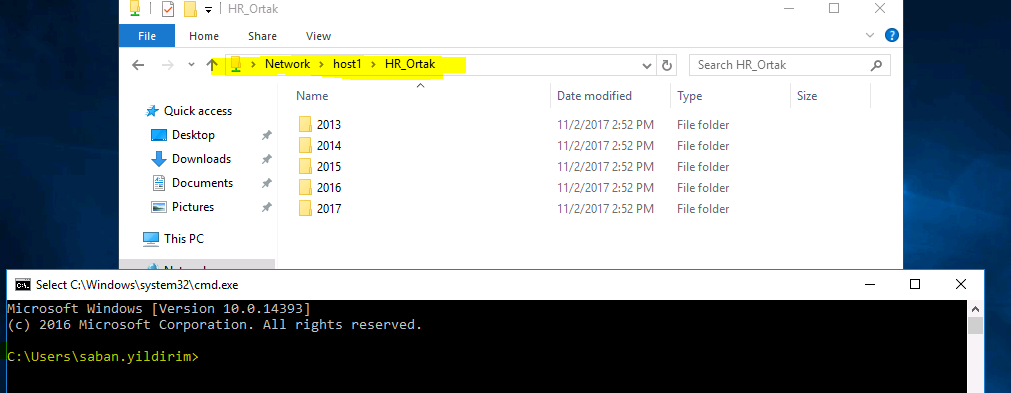Switch to the View ribbon tab
Viewport: 1011px width, 393px height.
click(319, 36)
